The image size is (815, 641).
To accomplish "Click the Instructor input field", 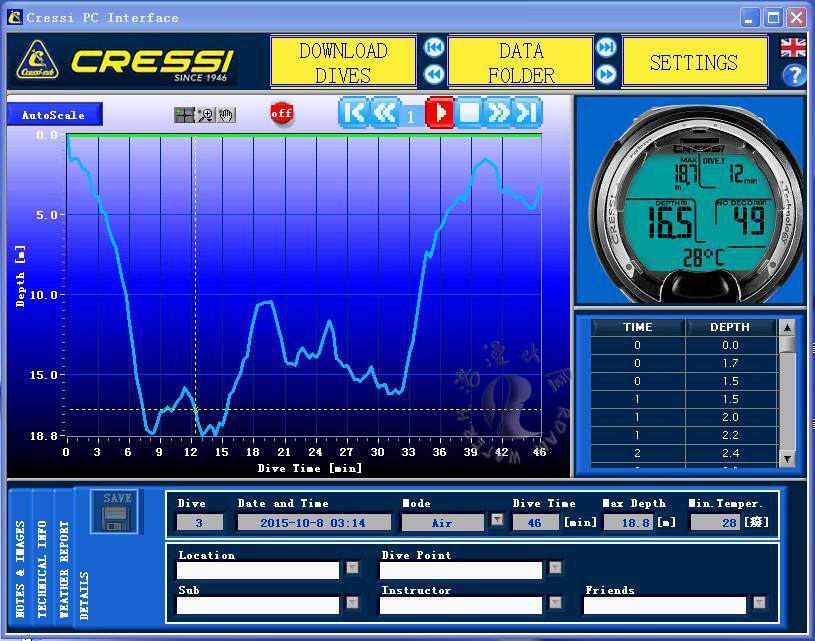I will tap(461, 605).
